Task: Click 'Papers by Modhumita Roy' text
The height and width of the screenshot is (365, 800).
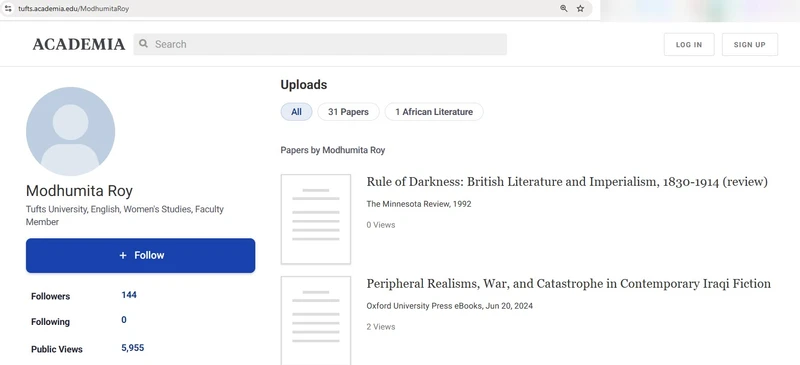Action: coord(333,151)
